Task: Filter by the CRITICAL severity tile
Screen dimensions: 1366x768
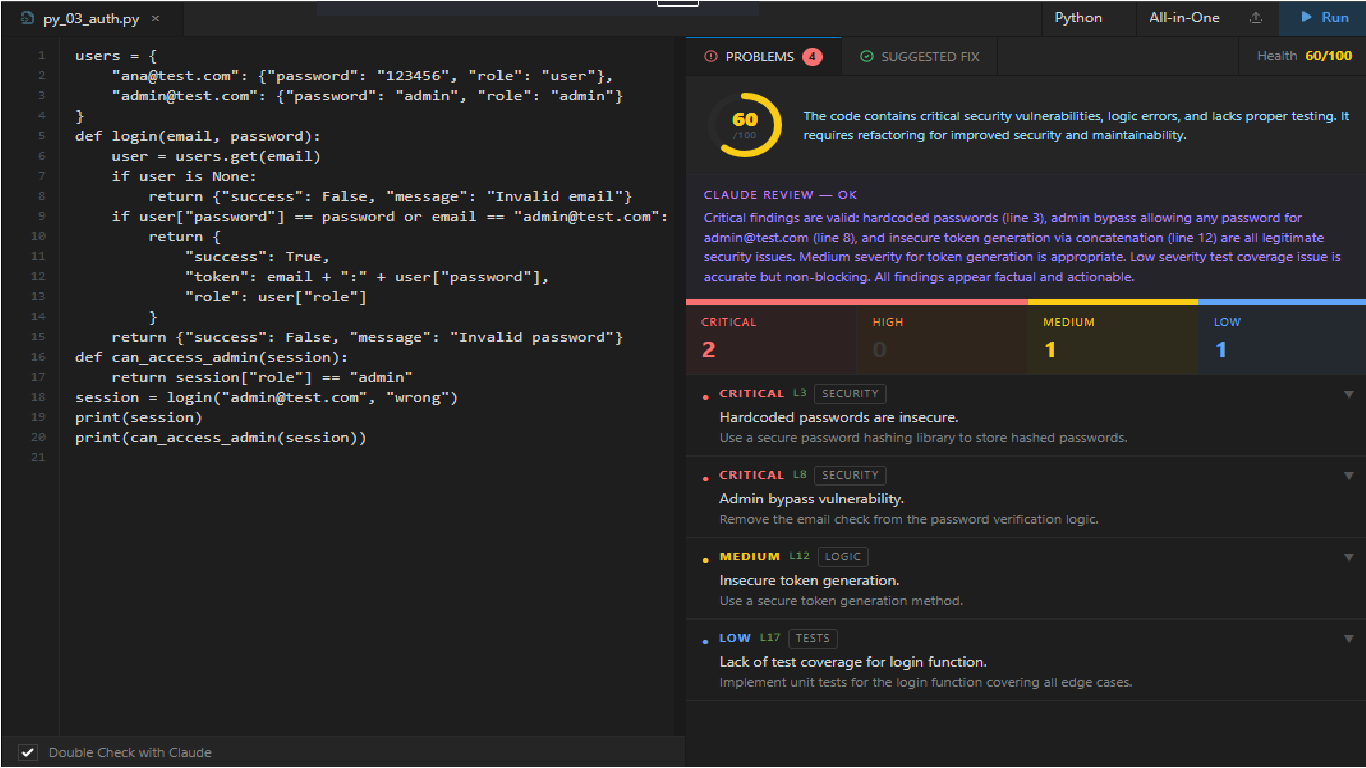Action: (771, 337)
